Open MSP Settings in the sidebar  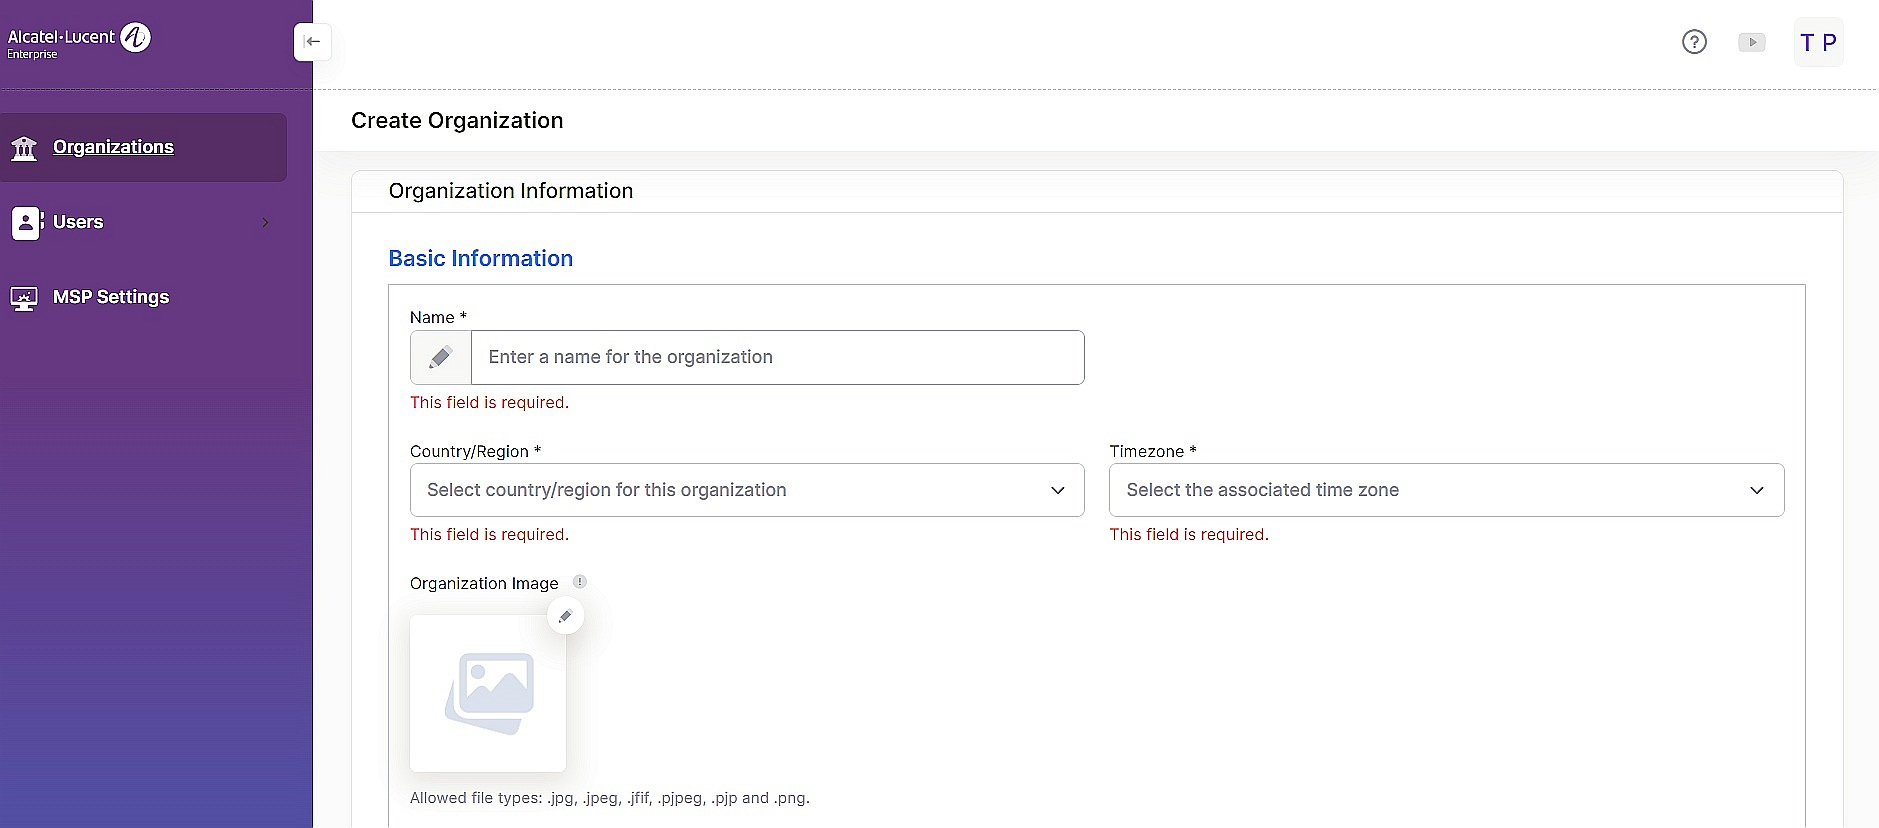(143, 297)
